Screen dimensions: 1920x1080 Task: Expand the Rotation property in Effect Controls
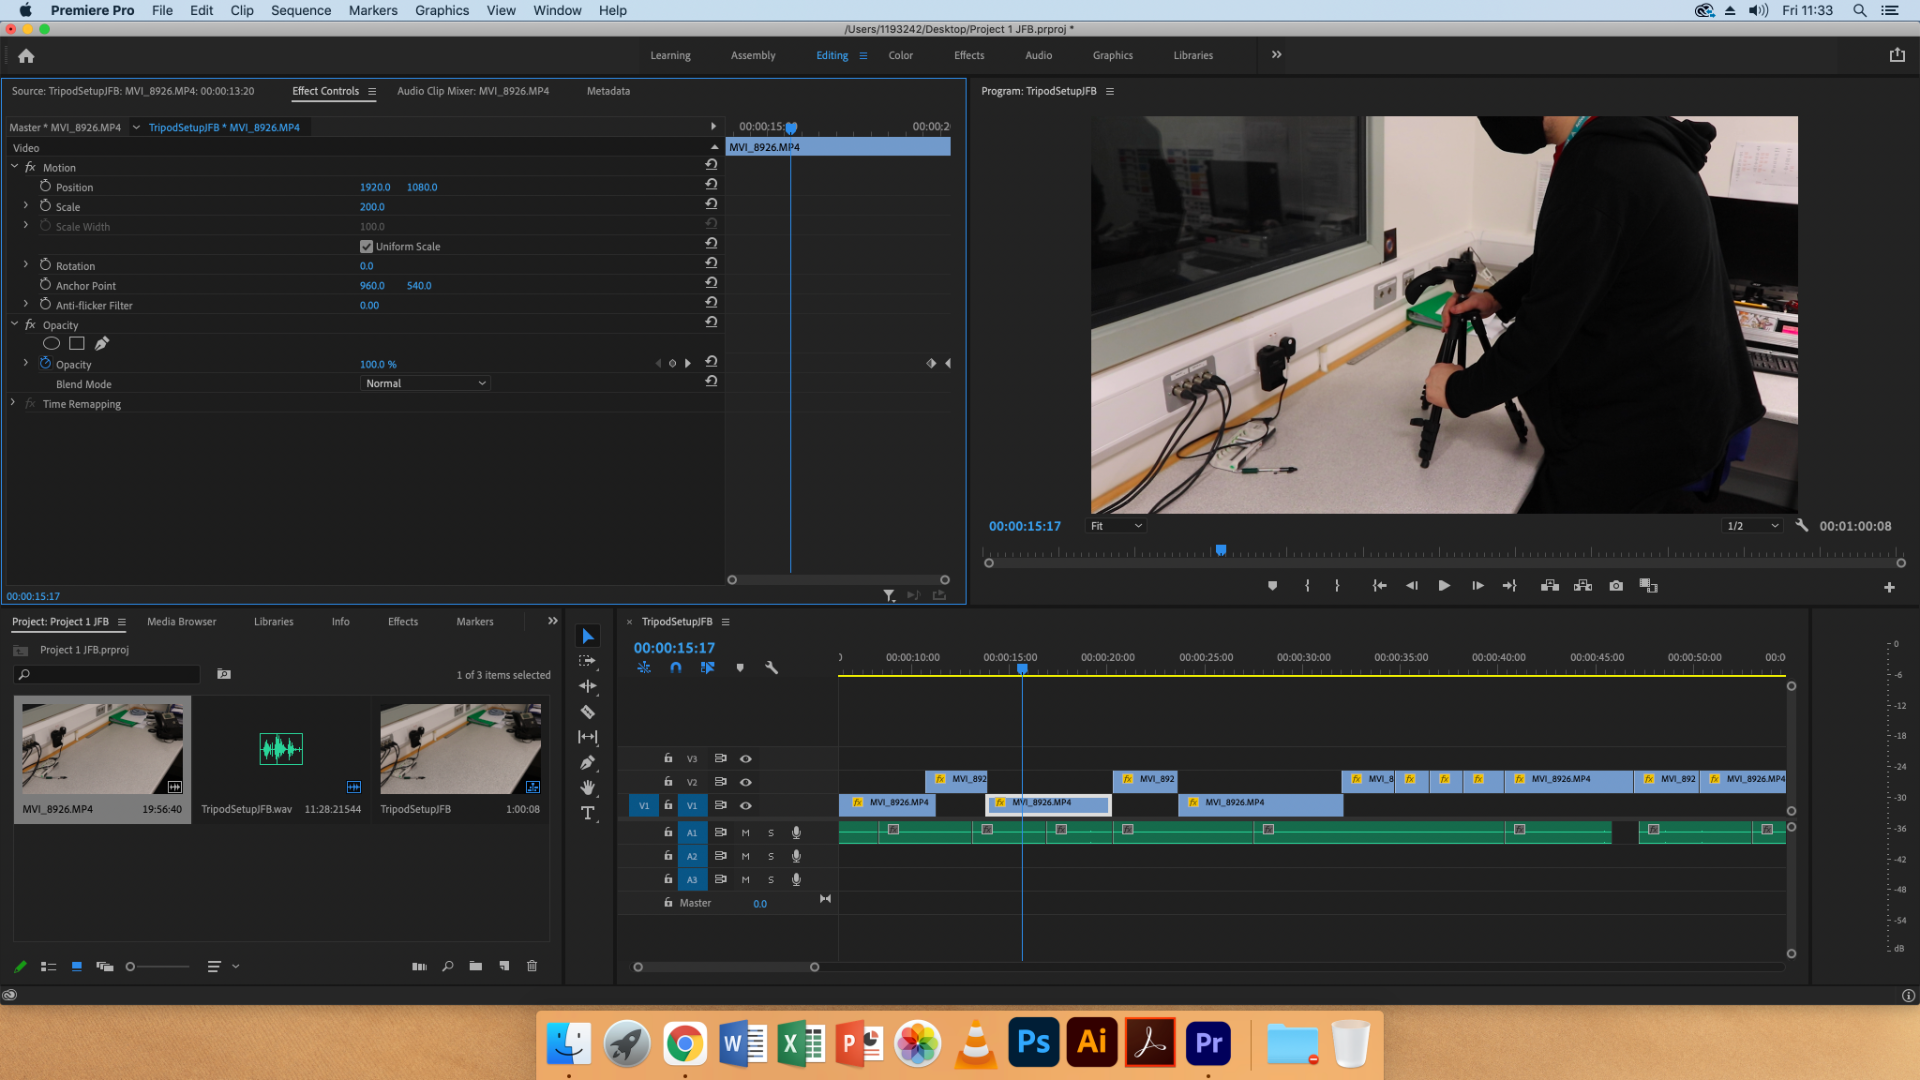pyautogui.click(x=25, y=265)
